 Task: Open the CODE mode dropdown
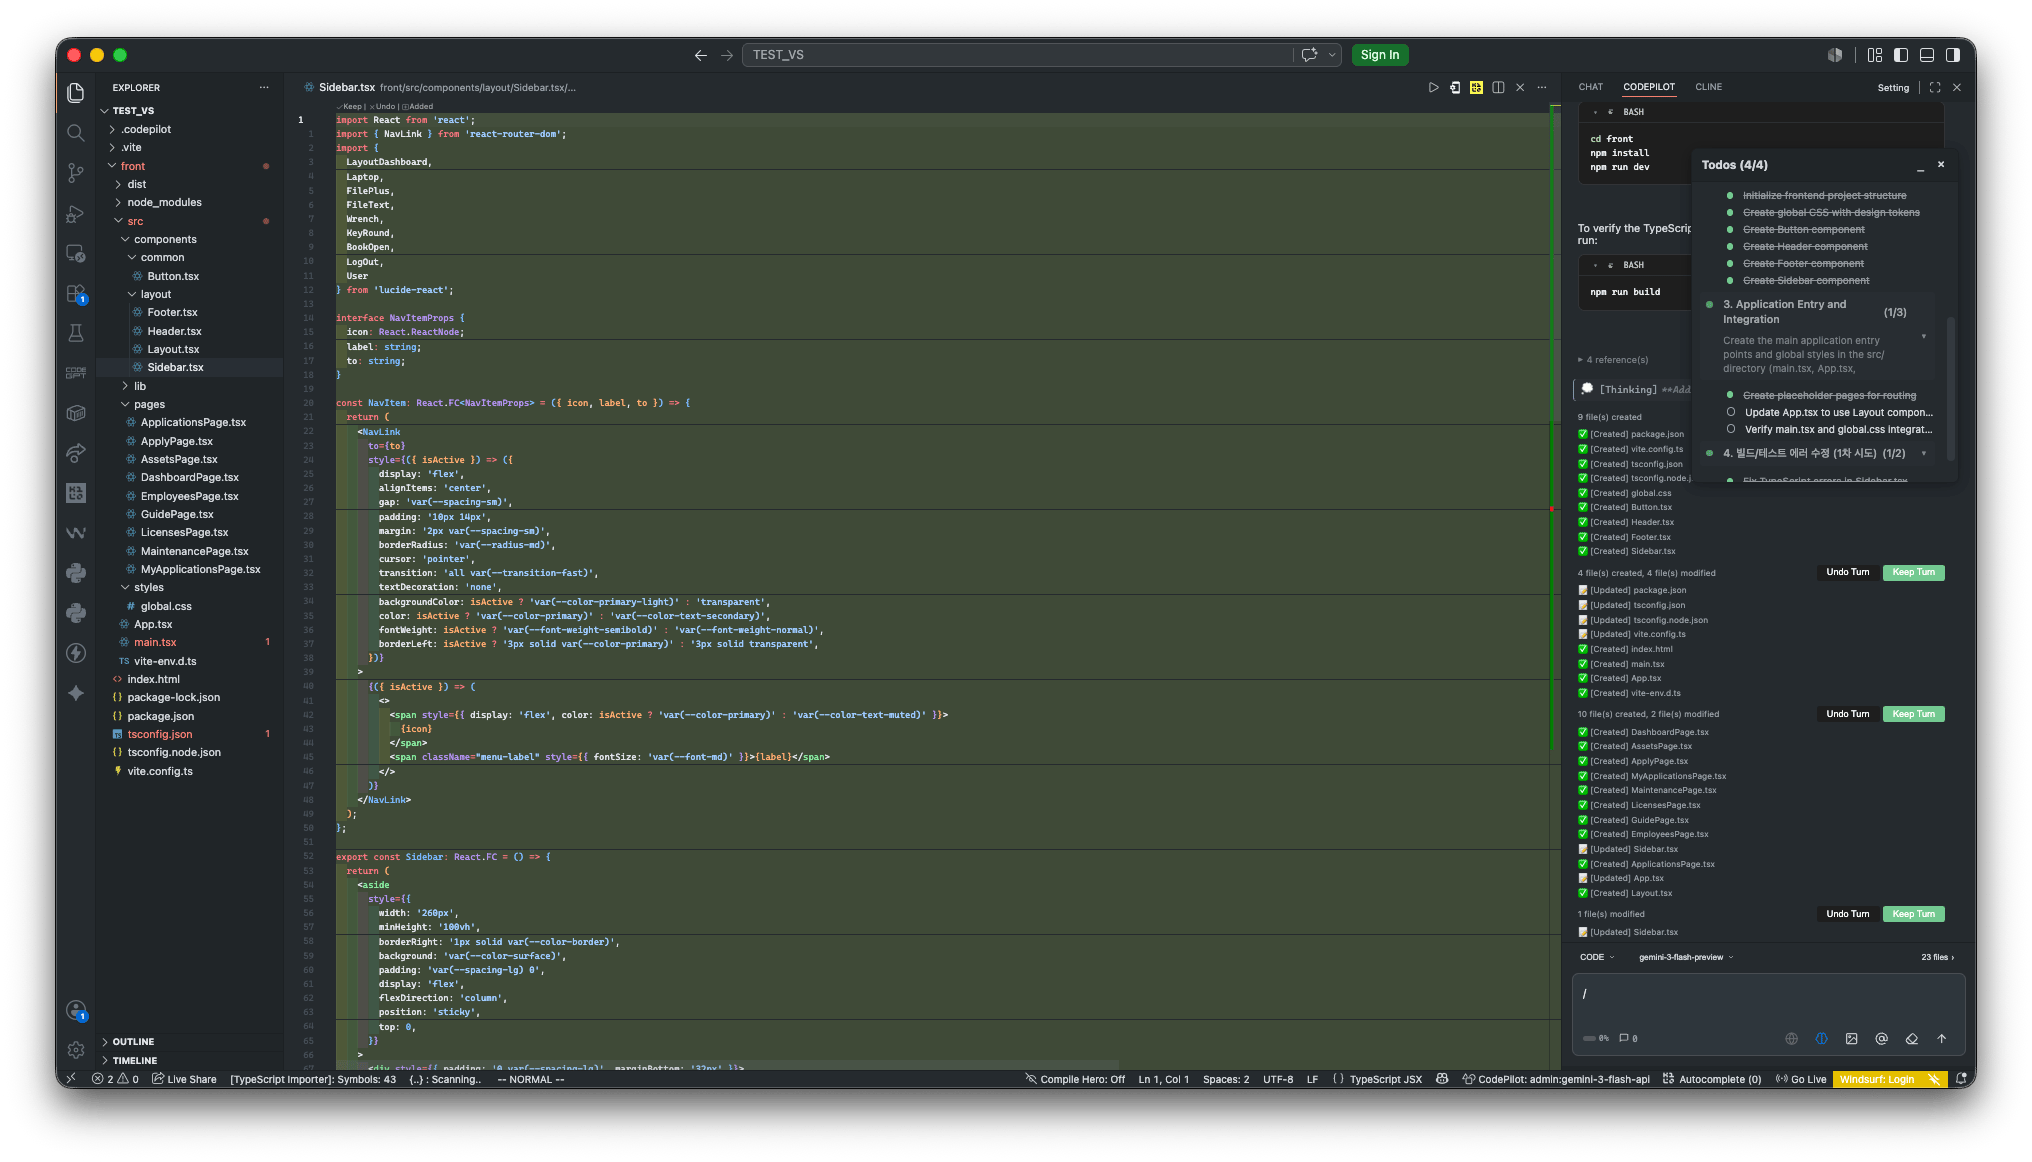click(1596, 957)
